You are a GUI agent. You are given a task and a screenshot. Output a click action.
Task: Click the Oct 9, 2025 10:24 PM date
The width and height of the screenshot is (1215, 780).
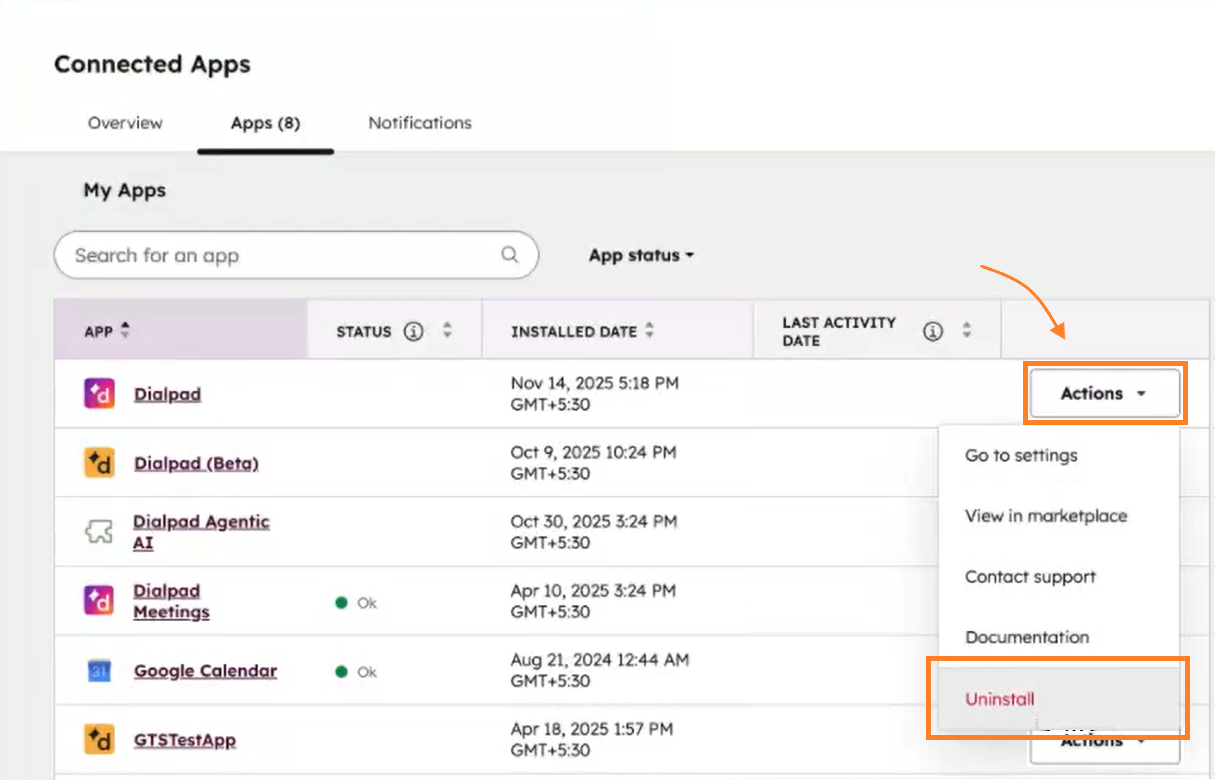[x=593, y=462]
